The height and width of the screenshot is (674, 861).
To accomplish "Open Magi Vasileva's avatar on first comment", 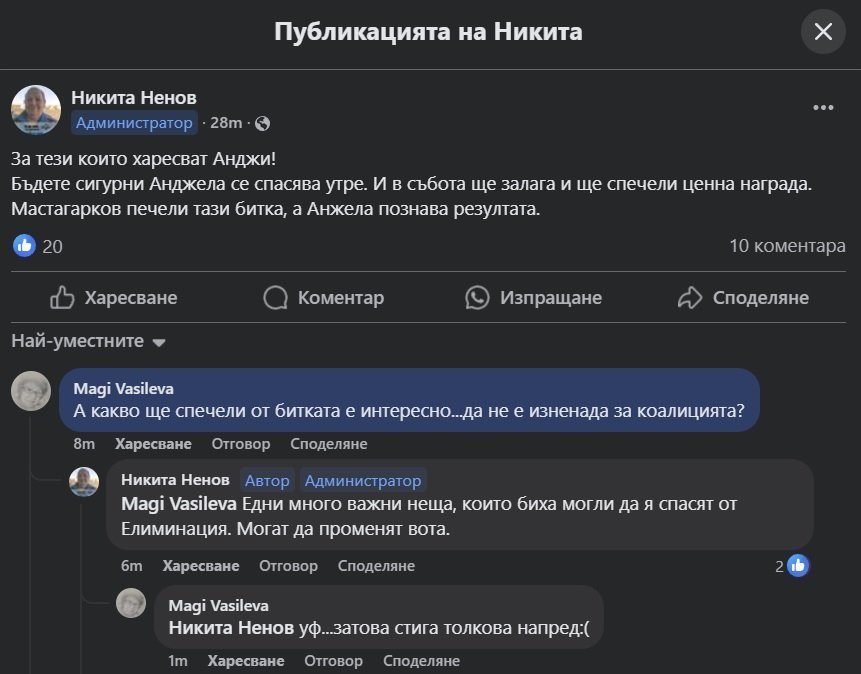I will pos(31,391).
